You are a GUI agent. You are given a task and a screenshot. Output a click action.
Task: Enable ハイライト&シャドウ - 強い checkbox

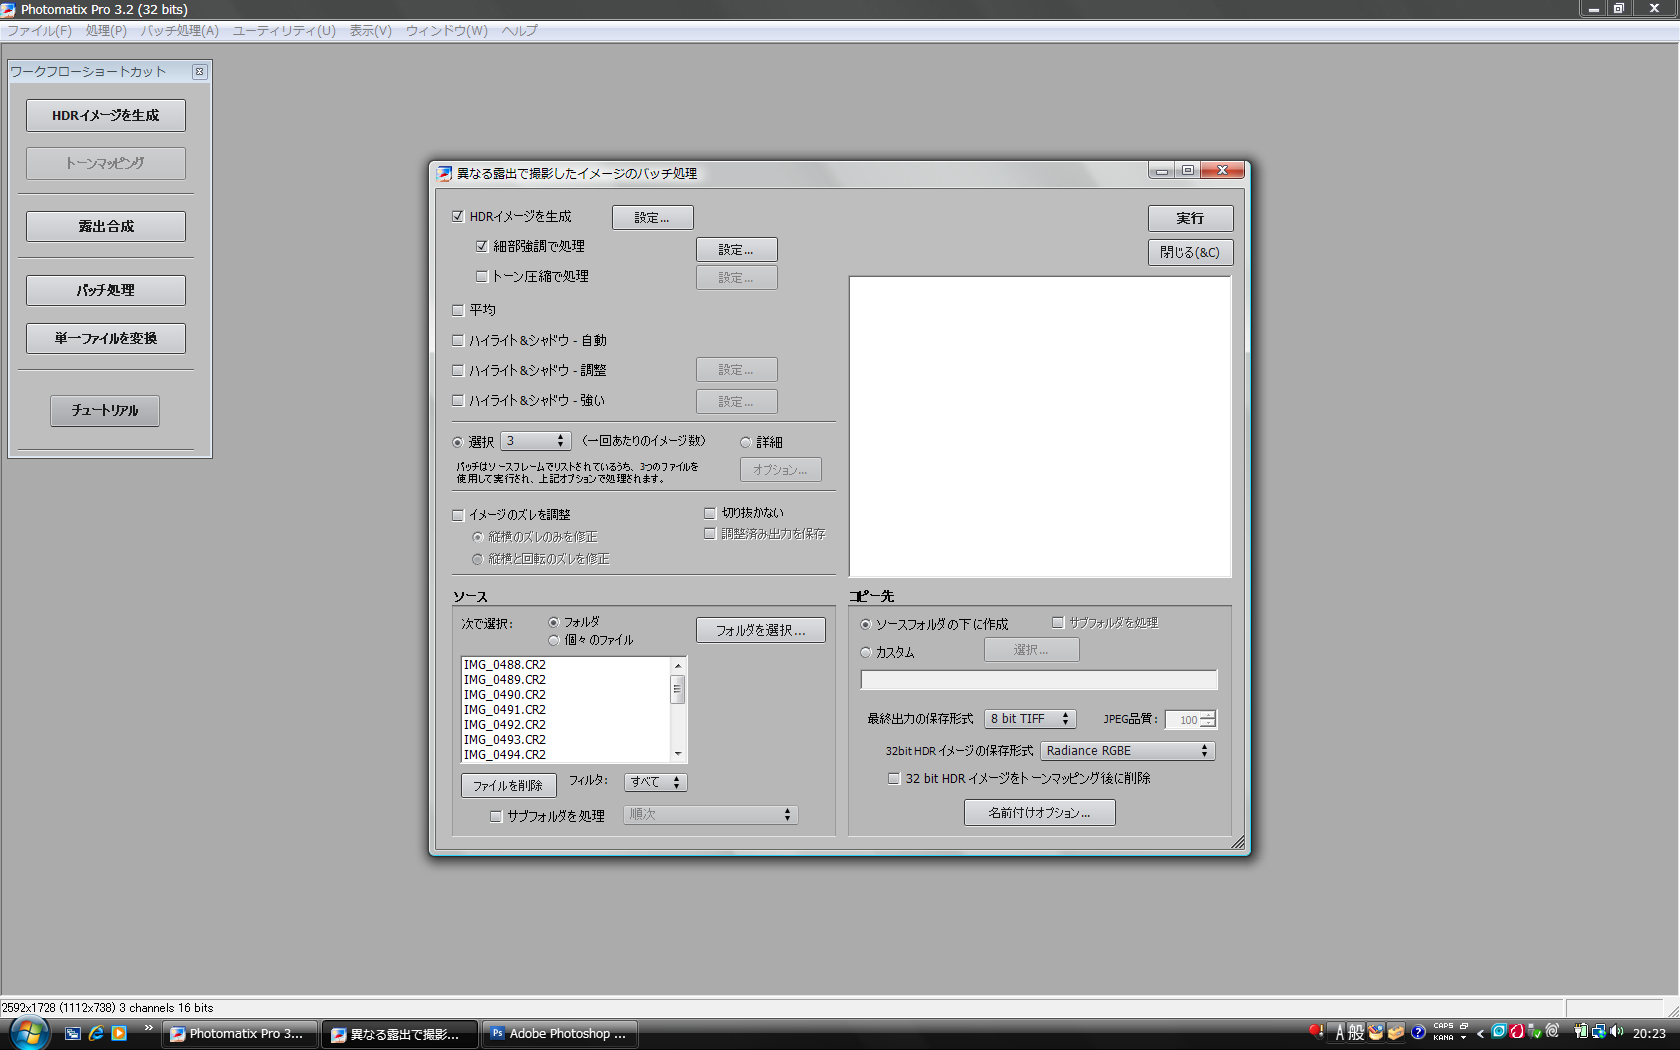(x=458, y=400)
